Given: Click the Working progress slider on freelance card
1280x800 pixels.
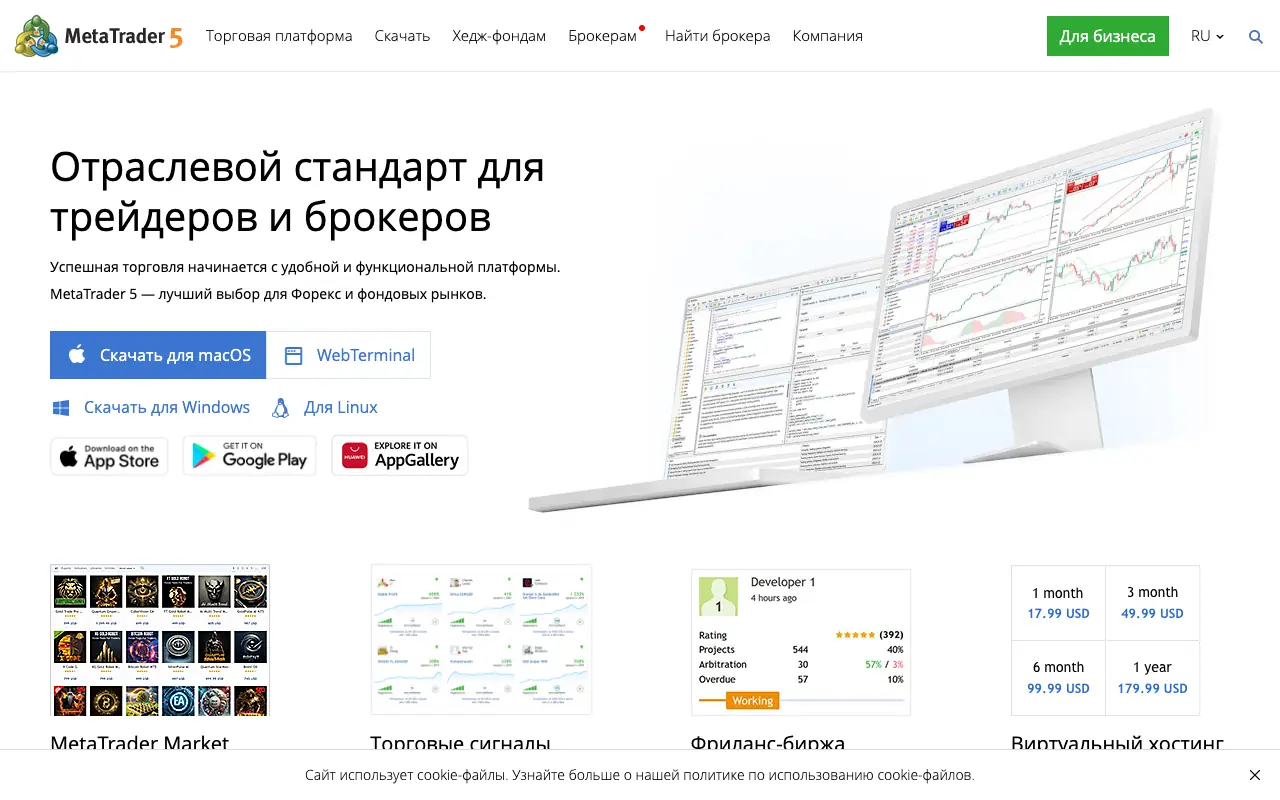Looking at the screenshot, I should click(752, 701).
